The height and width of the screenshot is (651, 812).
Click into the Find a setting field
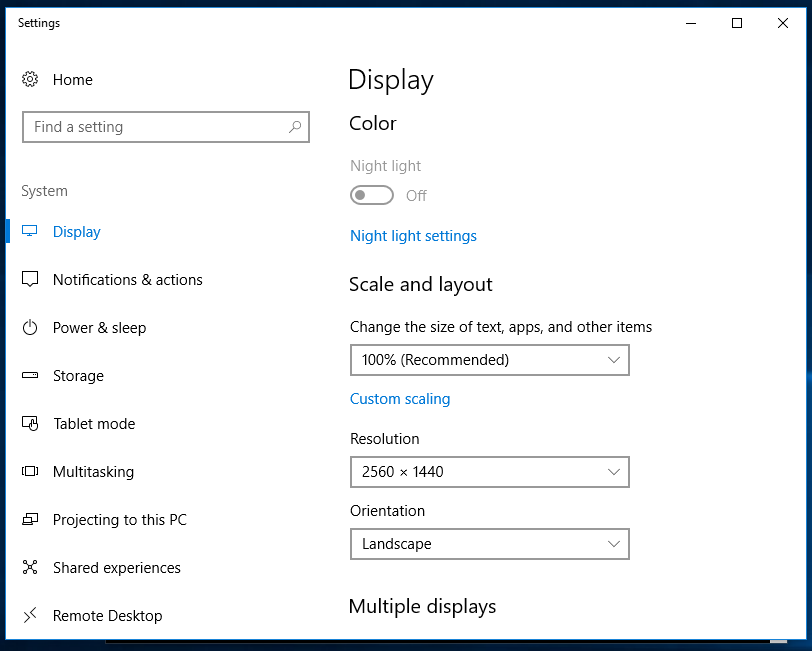tap(155, 127)
